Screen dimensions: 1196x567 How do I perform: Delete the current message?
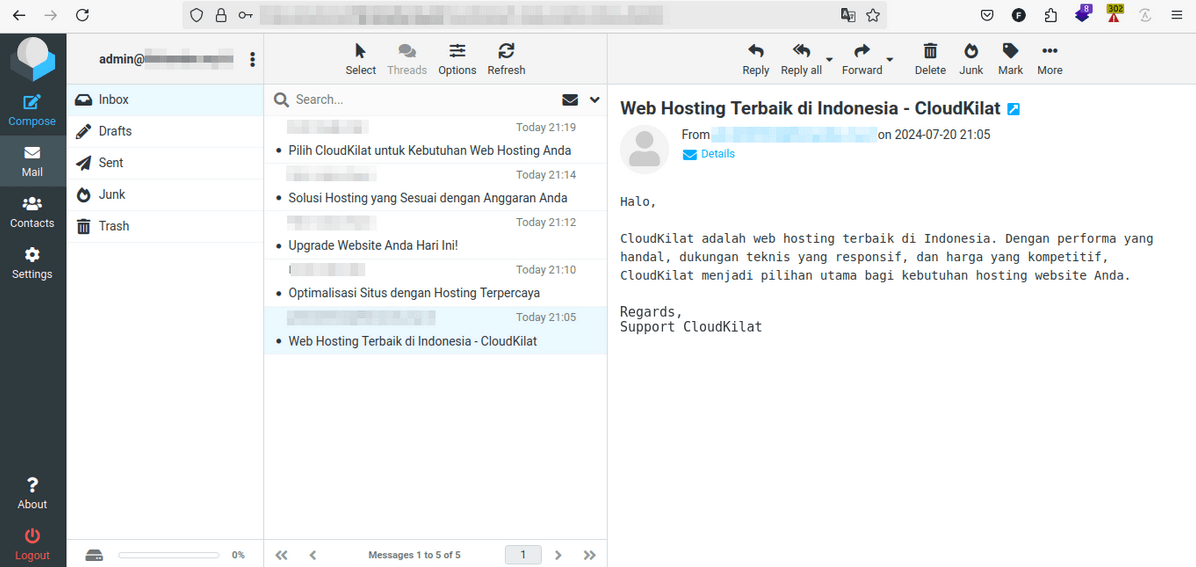coord(929,59)
